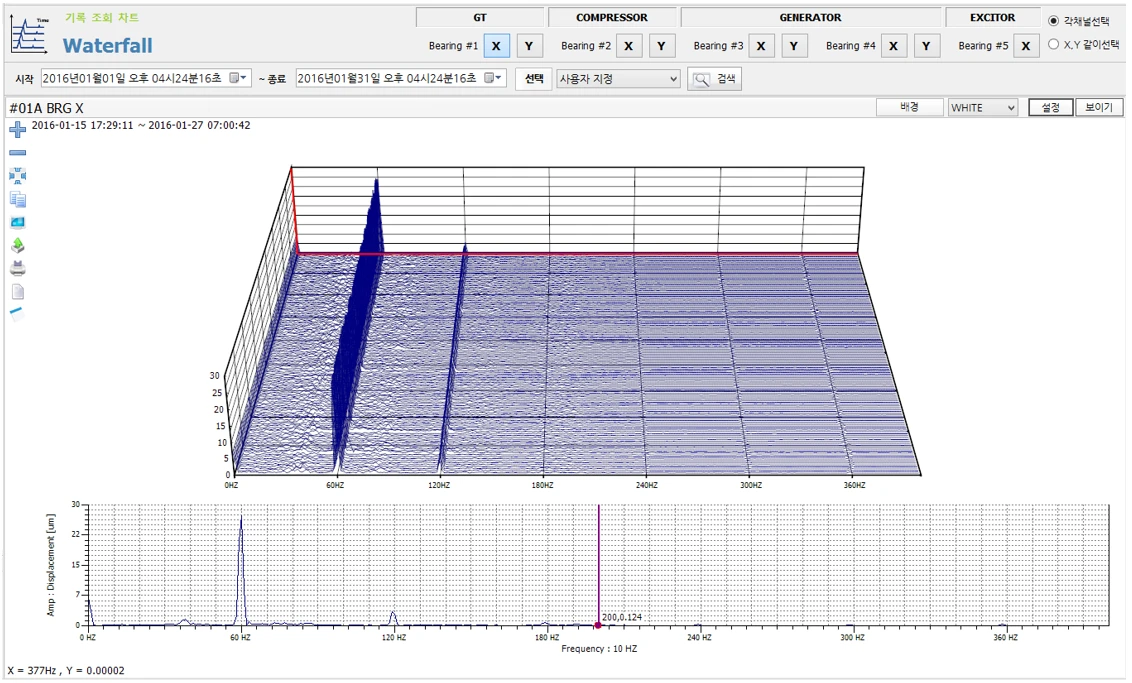Click the blank page icon

pyautogui.click(x=17, y=292)
